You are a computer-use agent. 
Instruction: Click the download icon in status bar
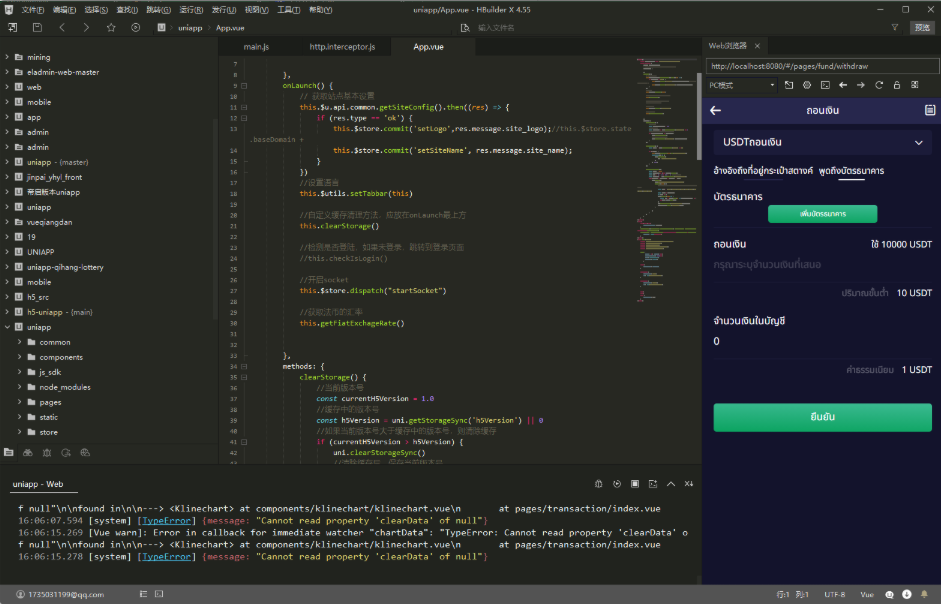pyautogui.click(x=907, y=594)
